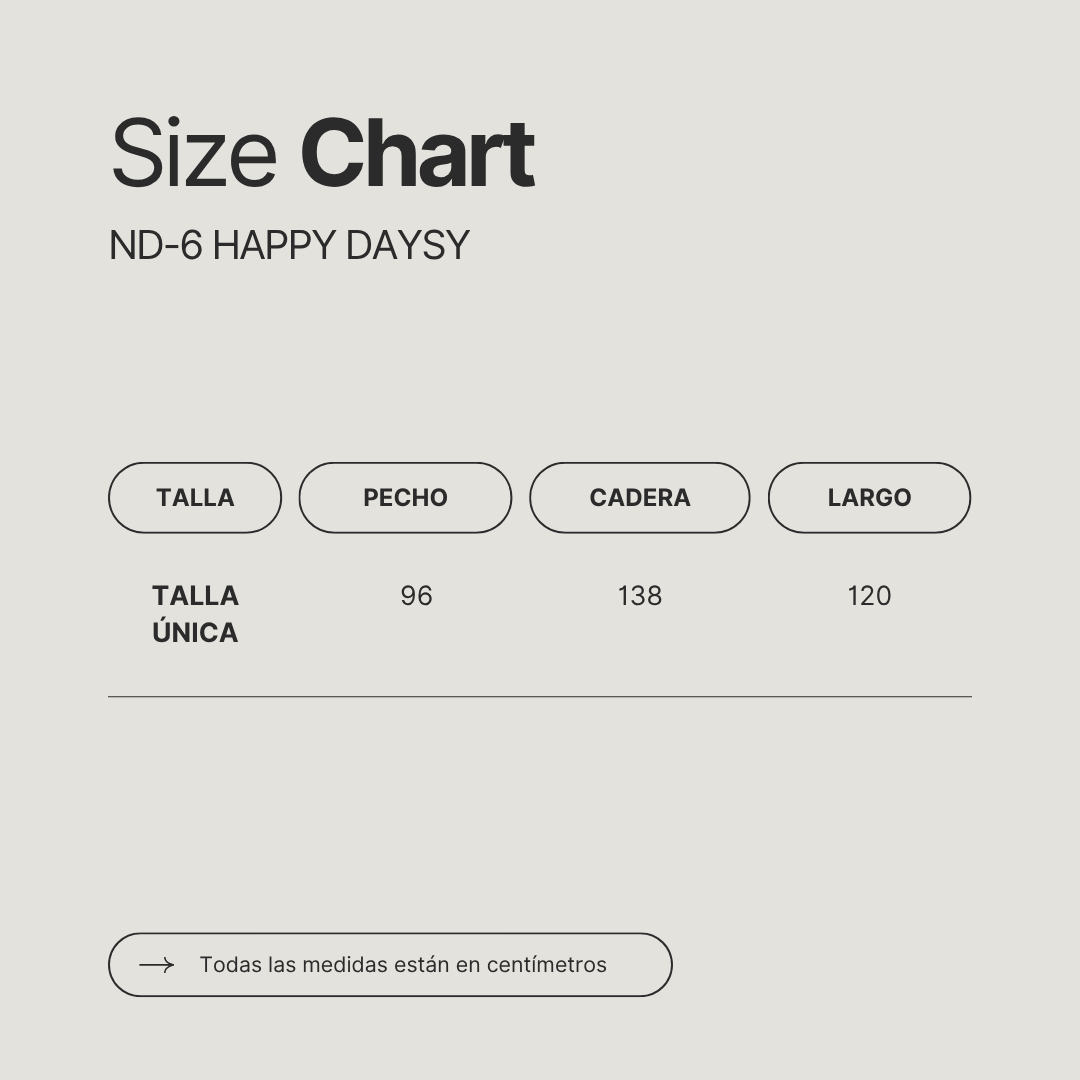Click the word ÚNICA in the row label

(195, 633)
